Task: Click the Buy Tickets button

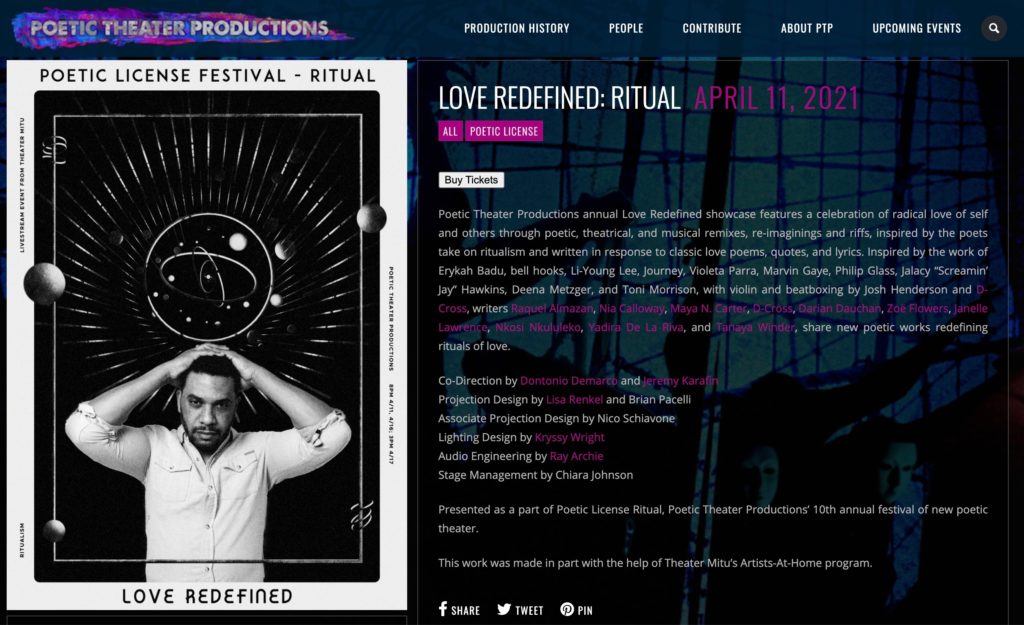Action: coord(471,180)
